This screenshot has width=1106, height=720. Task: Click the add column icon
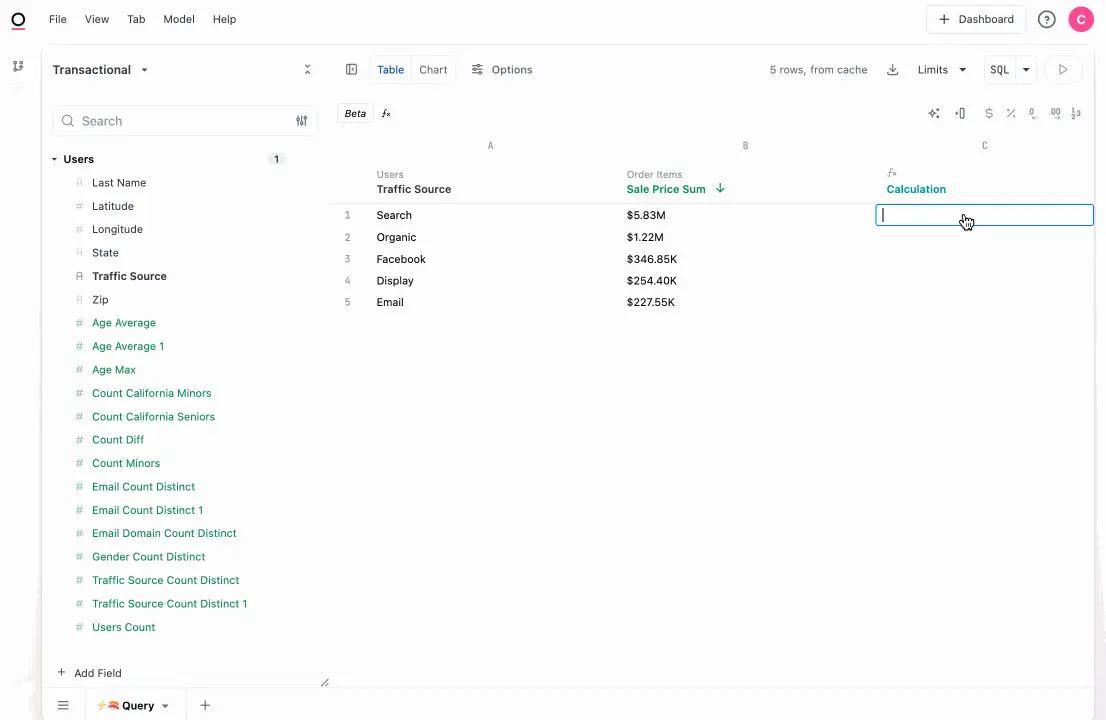[x=960, y=114]
